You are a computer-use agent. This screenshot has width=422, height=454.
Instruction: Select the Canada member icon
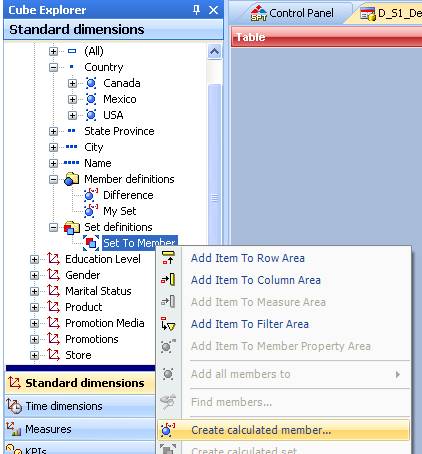91,83
